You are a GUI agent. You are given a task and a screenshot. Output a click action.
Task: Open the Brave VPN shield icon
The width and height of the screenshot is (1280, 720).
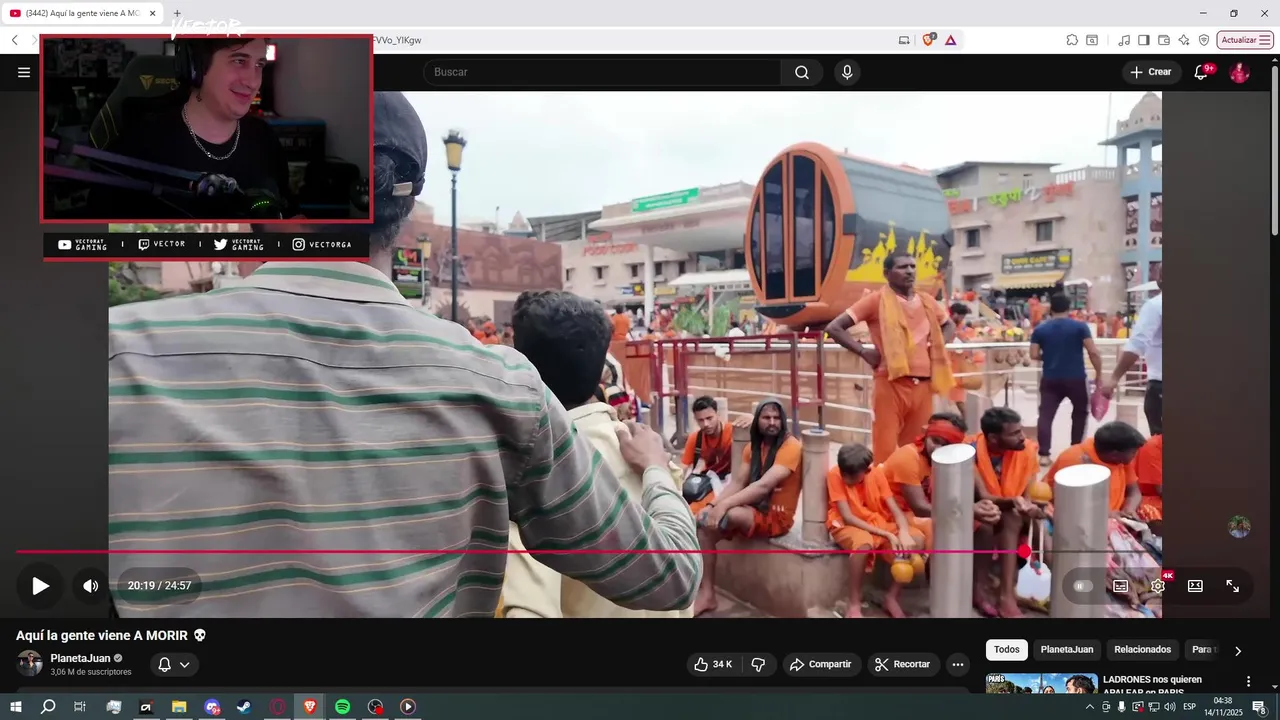pos(1204,40)
